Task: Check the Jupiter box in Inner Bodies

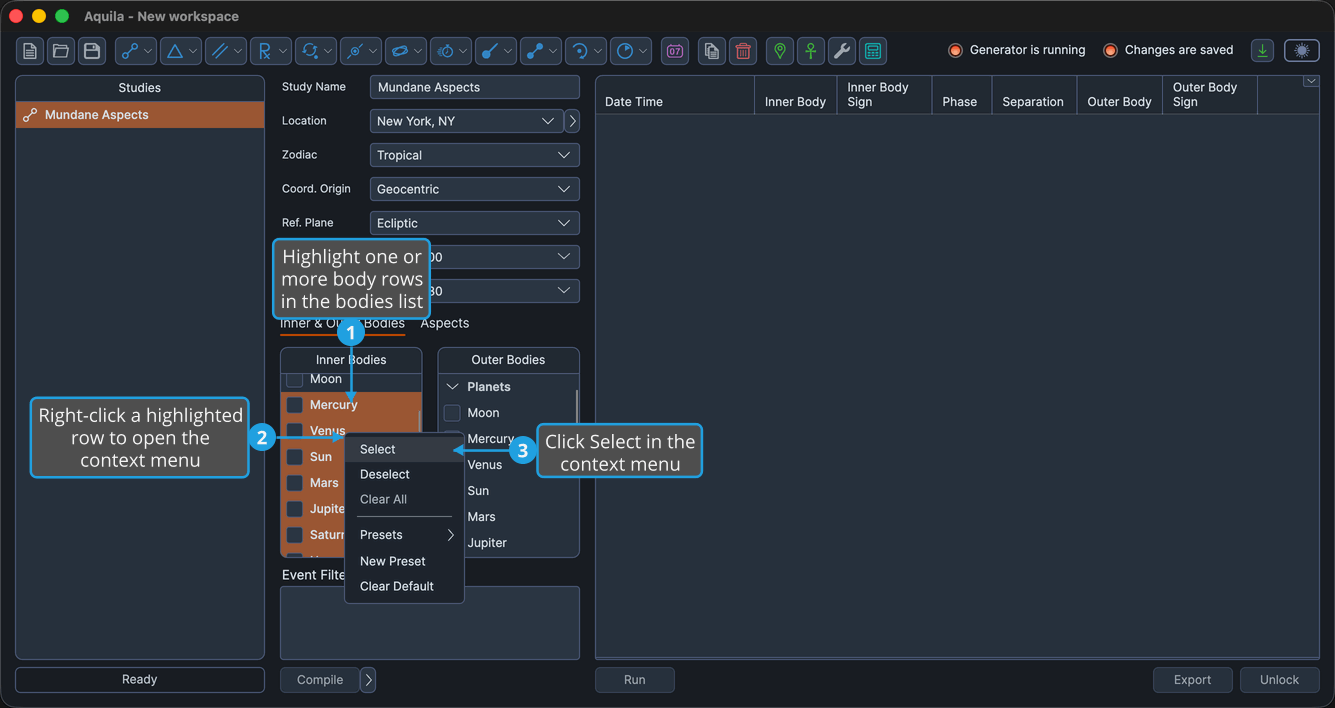Action: click(295, 509)
